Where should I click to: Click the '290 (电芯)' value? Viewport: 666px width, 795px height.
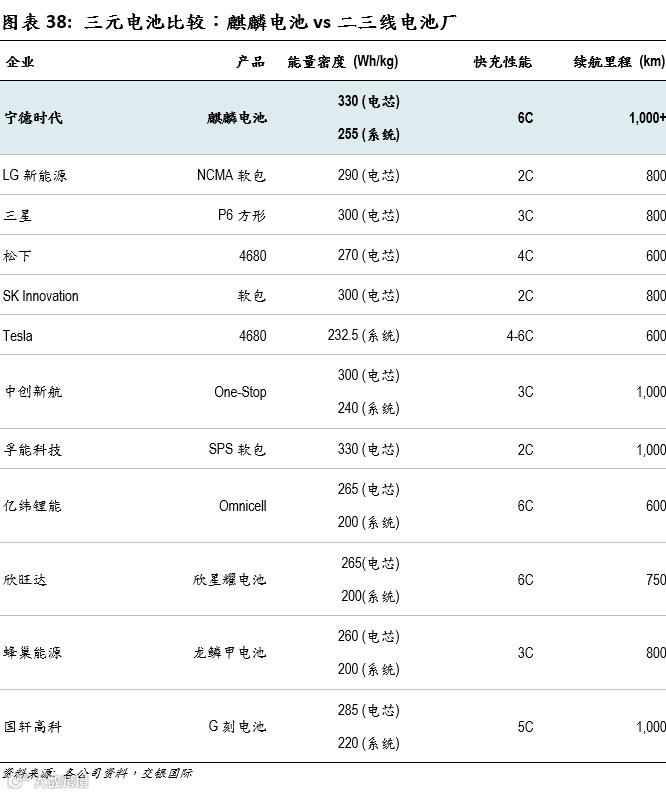click(x=369, y=175)
